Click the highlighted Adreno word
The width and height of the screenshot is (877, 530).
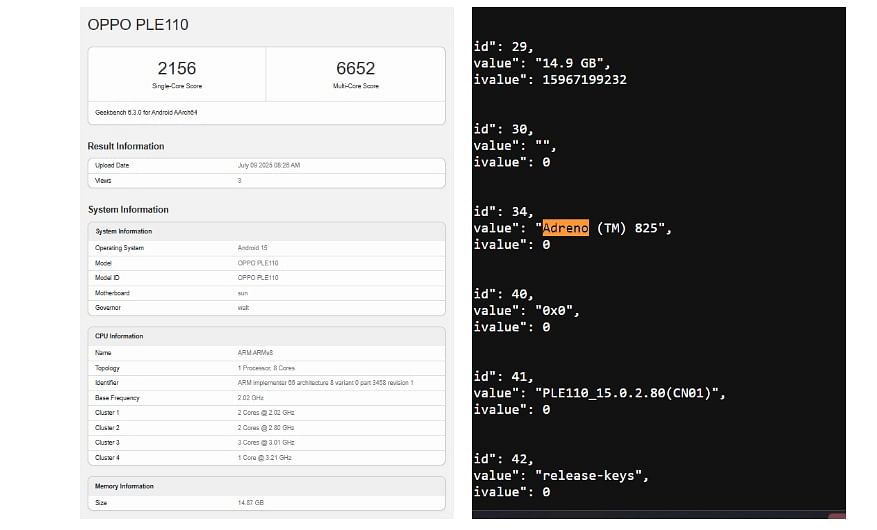[565, 228]
